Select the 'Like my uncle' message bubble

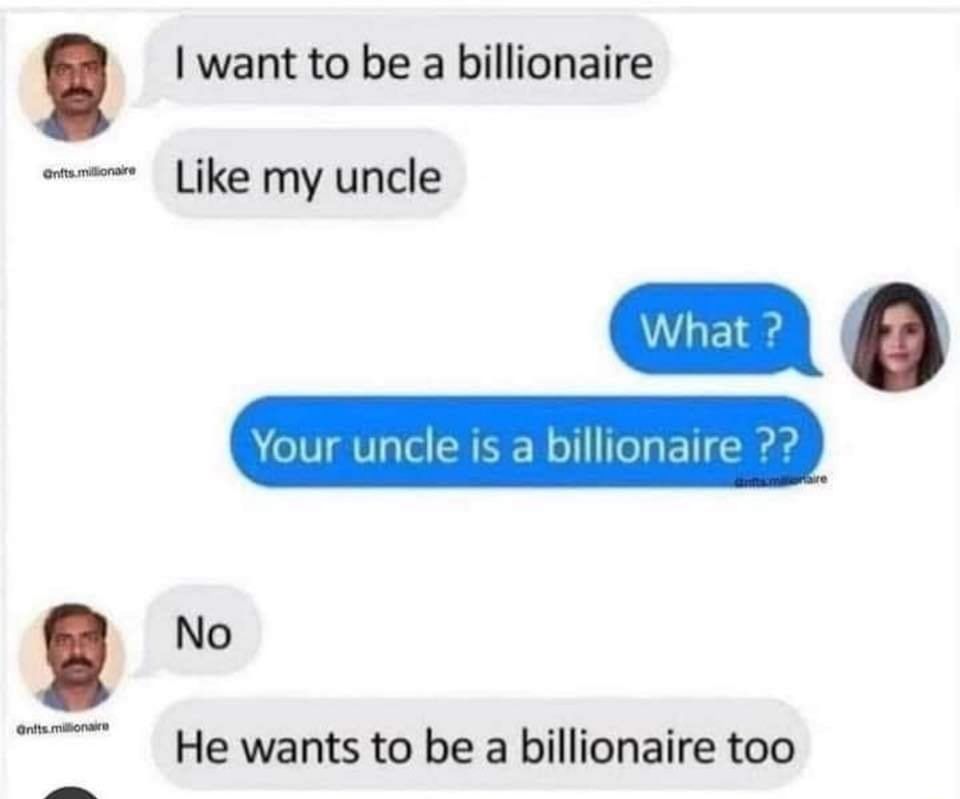(309, 176)
